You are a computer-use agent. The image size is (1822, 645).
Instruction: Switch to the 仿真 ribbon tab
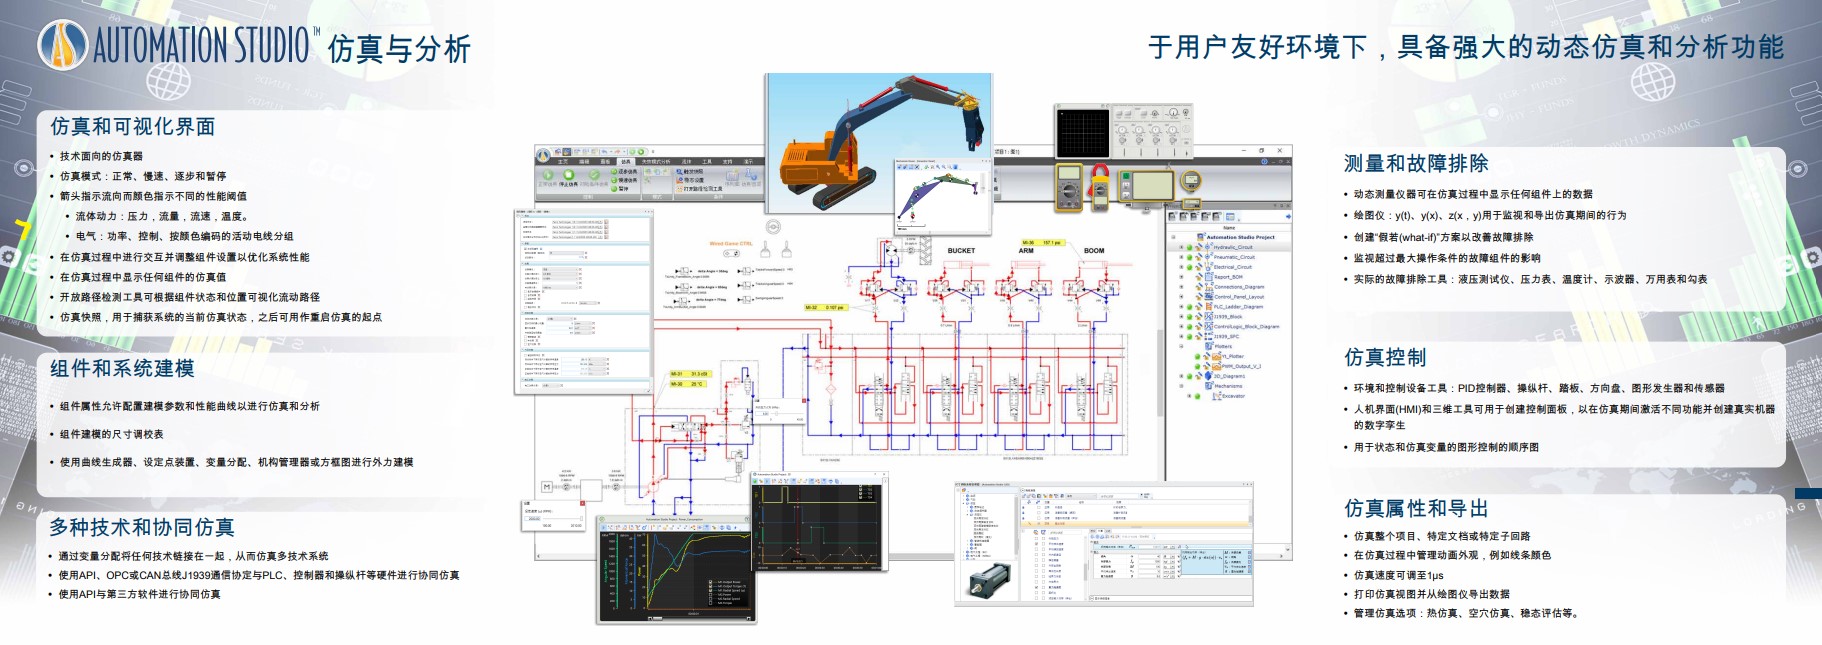626,162
